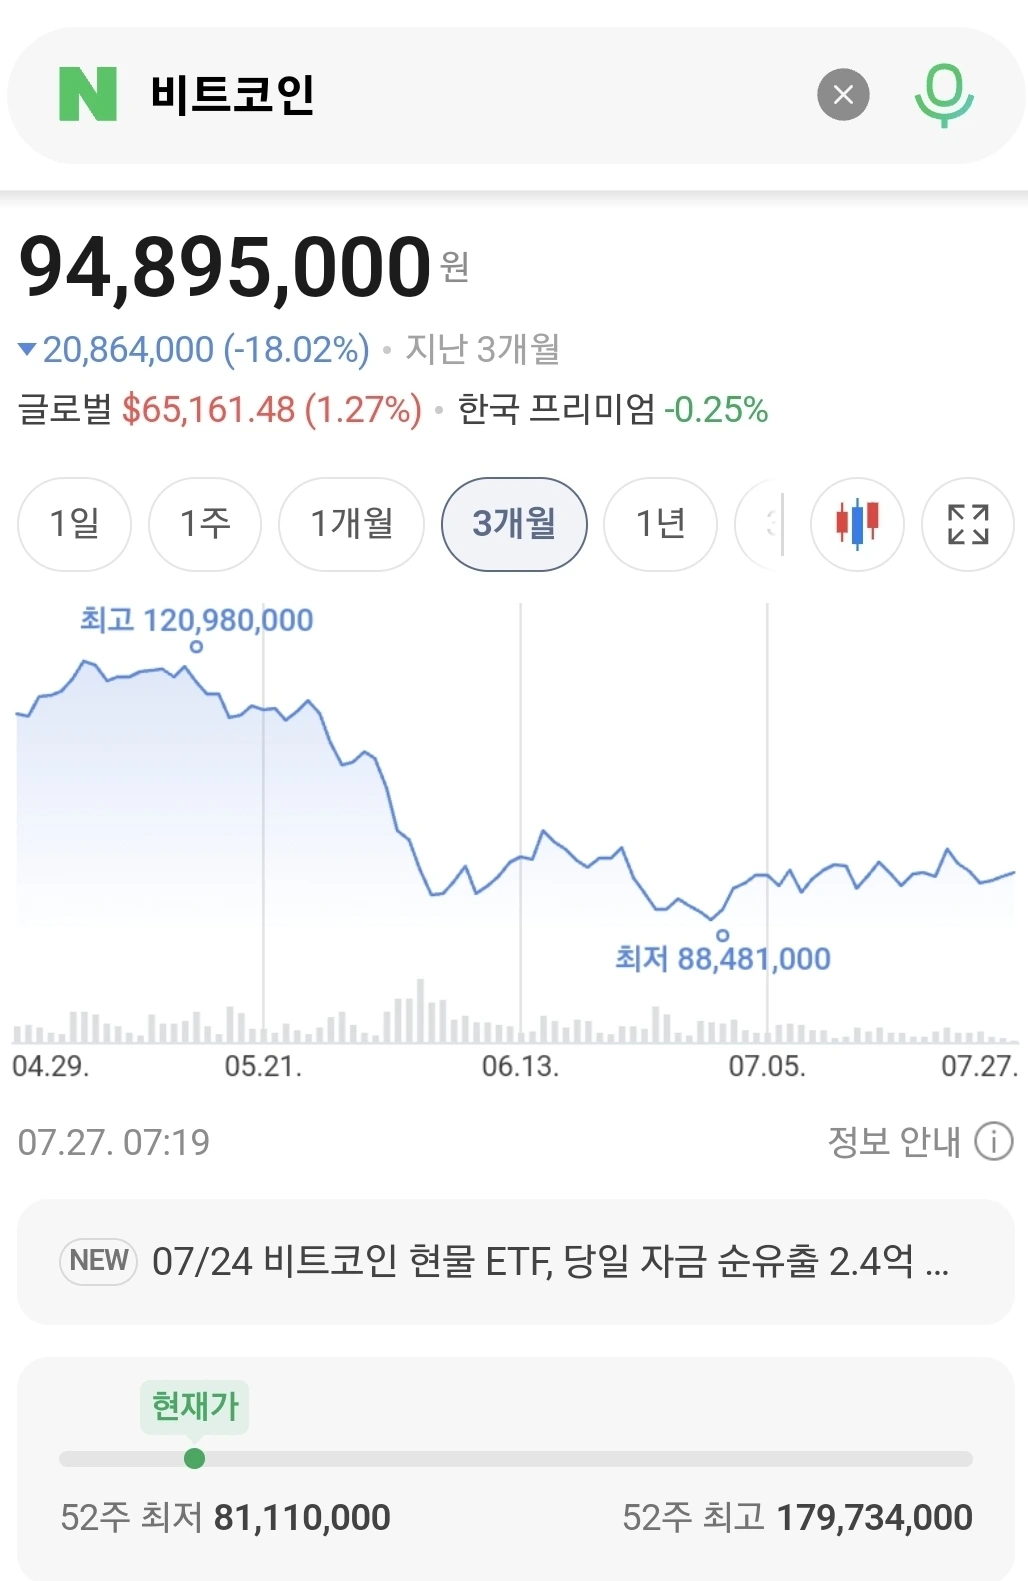Tap the NEW badge on news item
Image resolution: width=1028 pixels, height=1581 pixels.
click(x=98, y=1260)
